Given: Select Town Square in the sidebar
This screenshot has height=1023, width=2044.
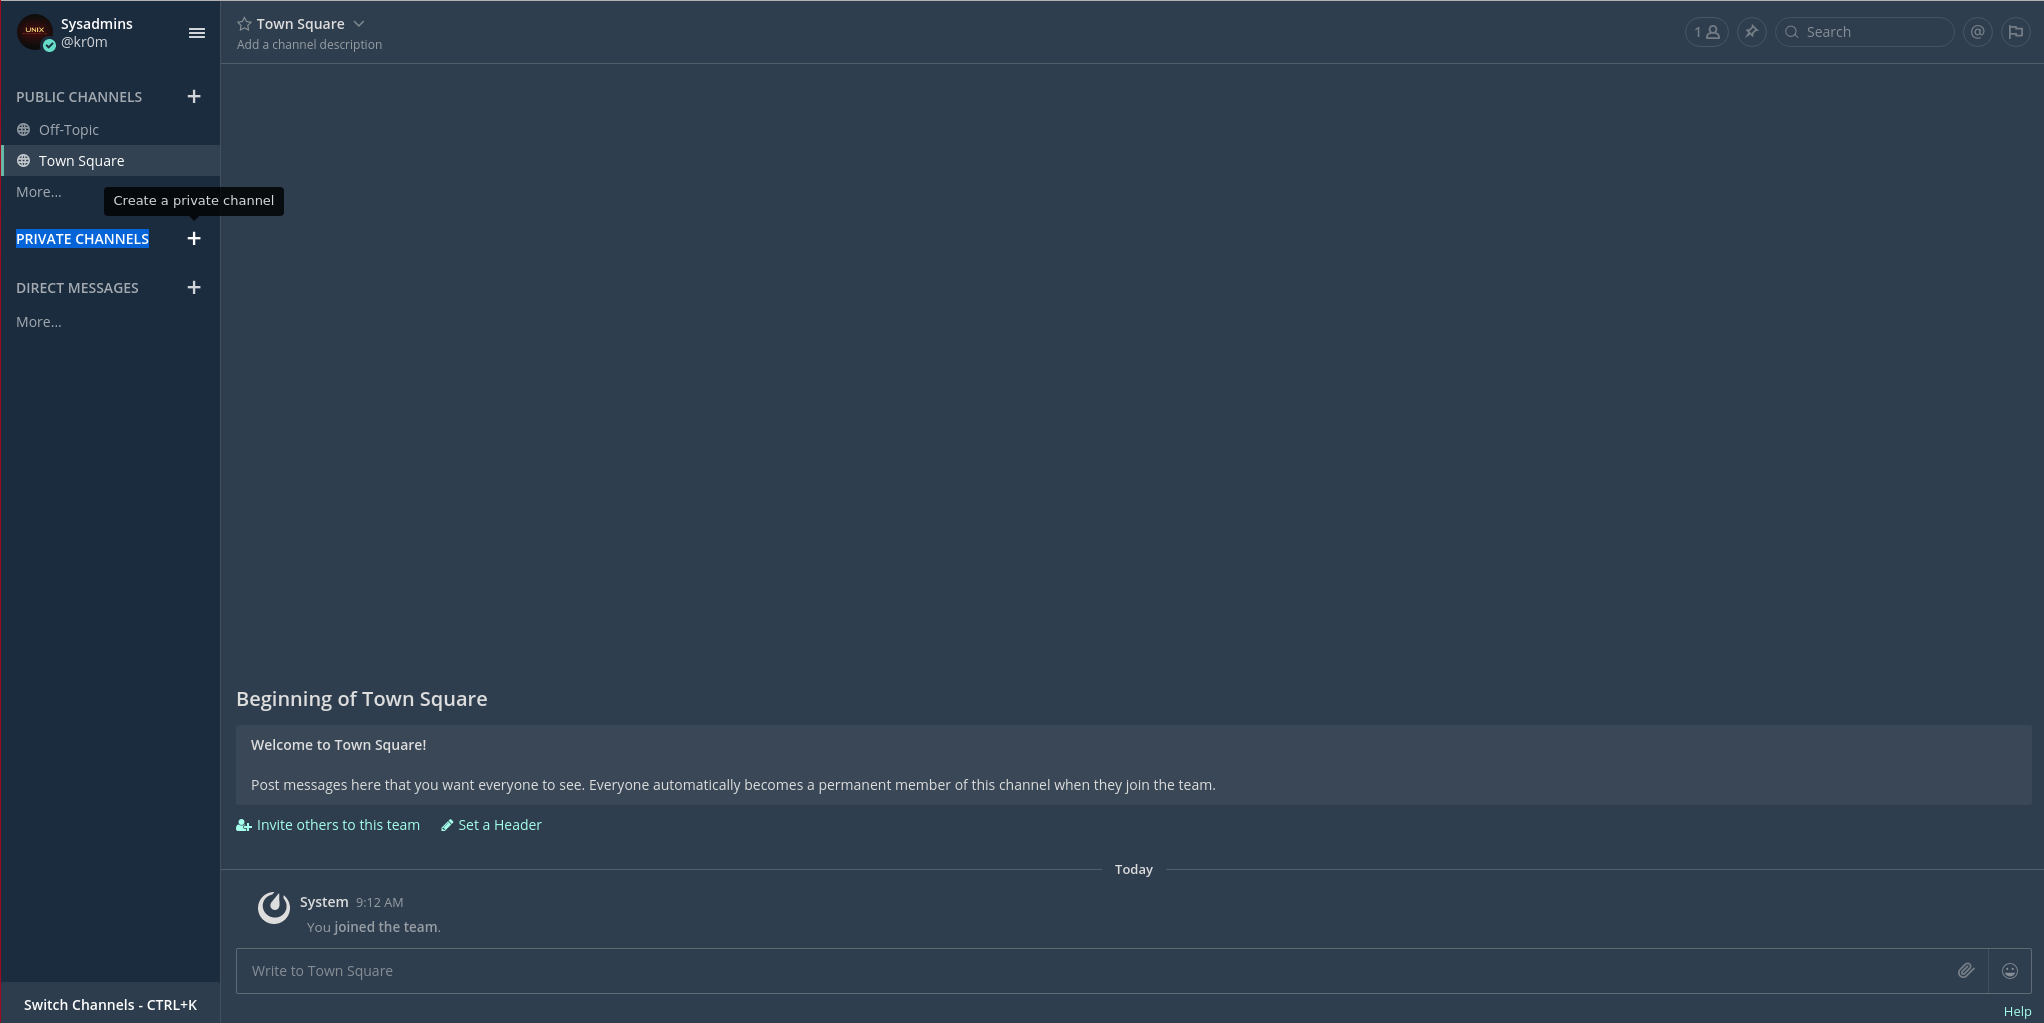Looking at the screenshot, I should [82, 161].
